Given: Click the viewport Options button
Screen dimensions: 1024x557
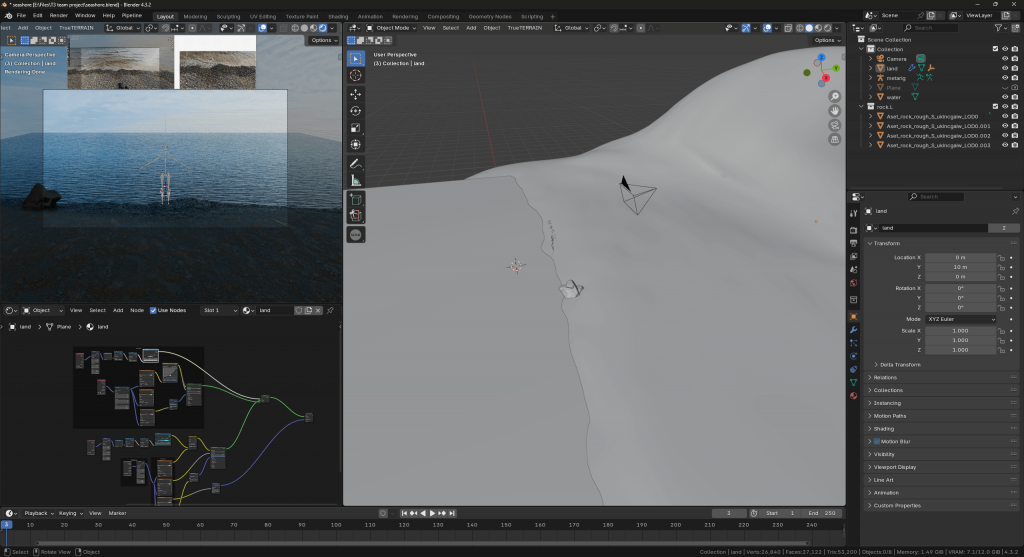Looking at the screenshot, I should point(827,40).
